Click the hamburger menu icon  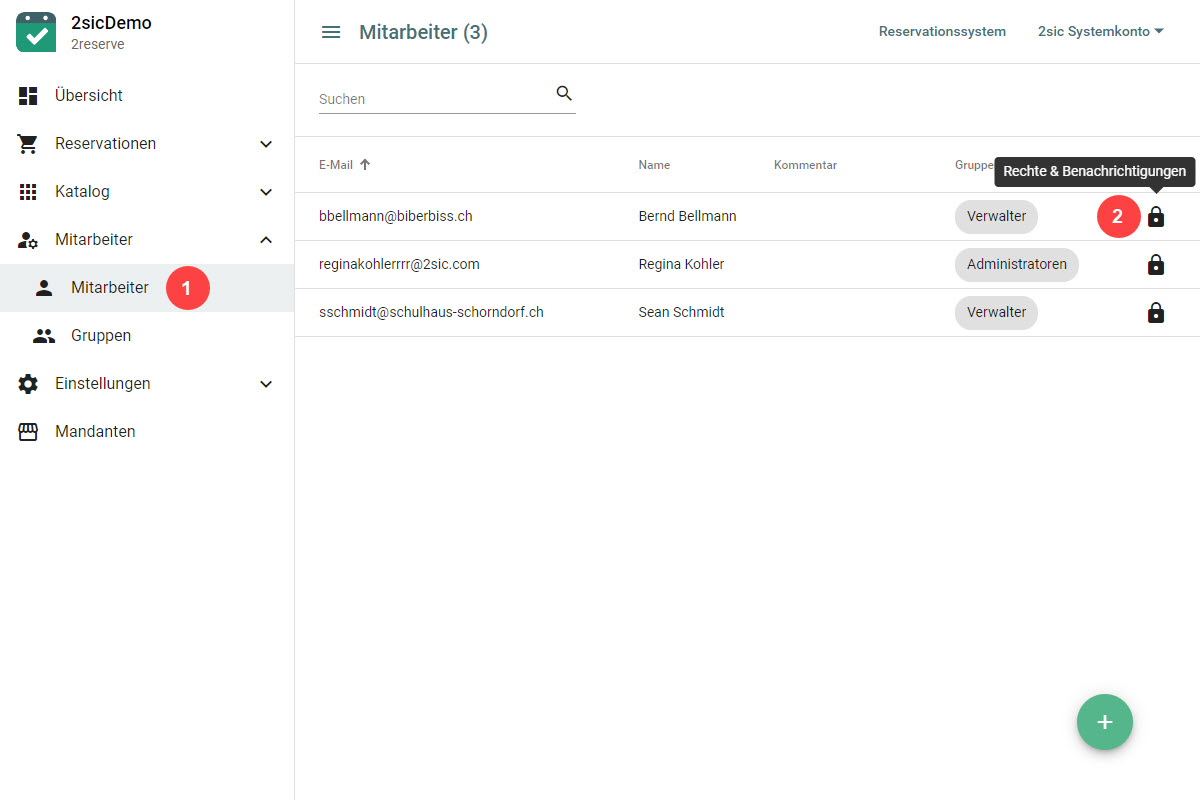331,32
